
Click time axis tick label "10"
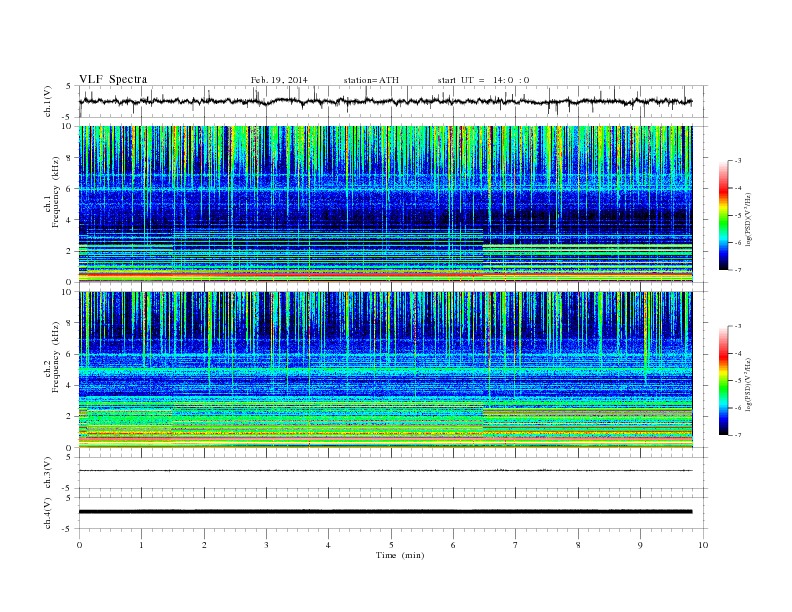[703, 545]
